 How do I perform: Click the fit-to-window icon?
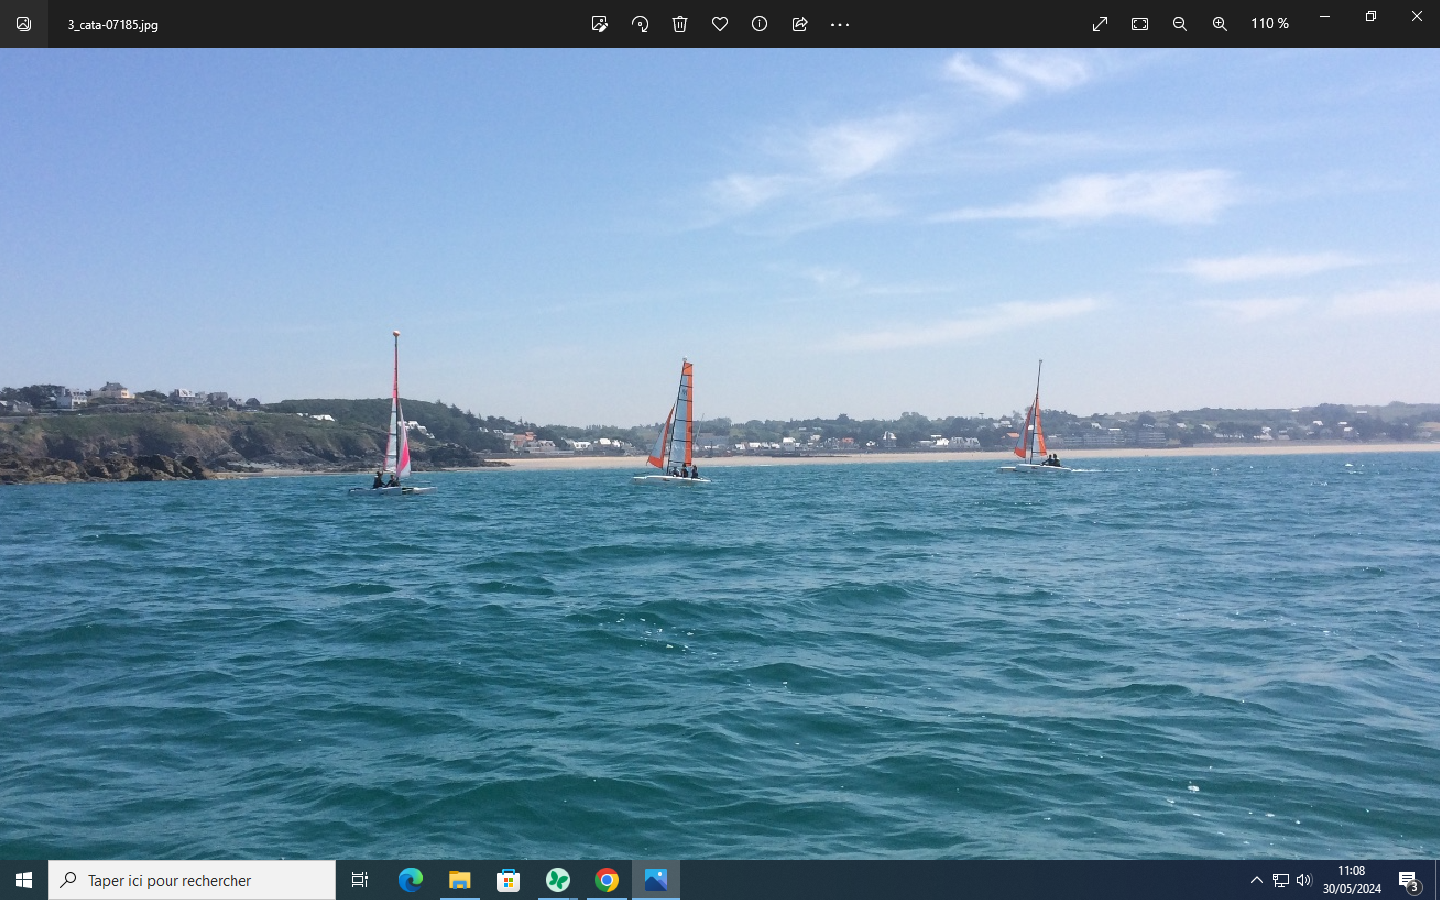pos(1140,24)
